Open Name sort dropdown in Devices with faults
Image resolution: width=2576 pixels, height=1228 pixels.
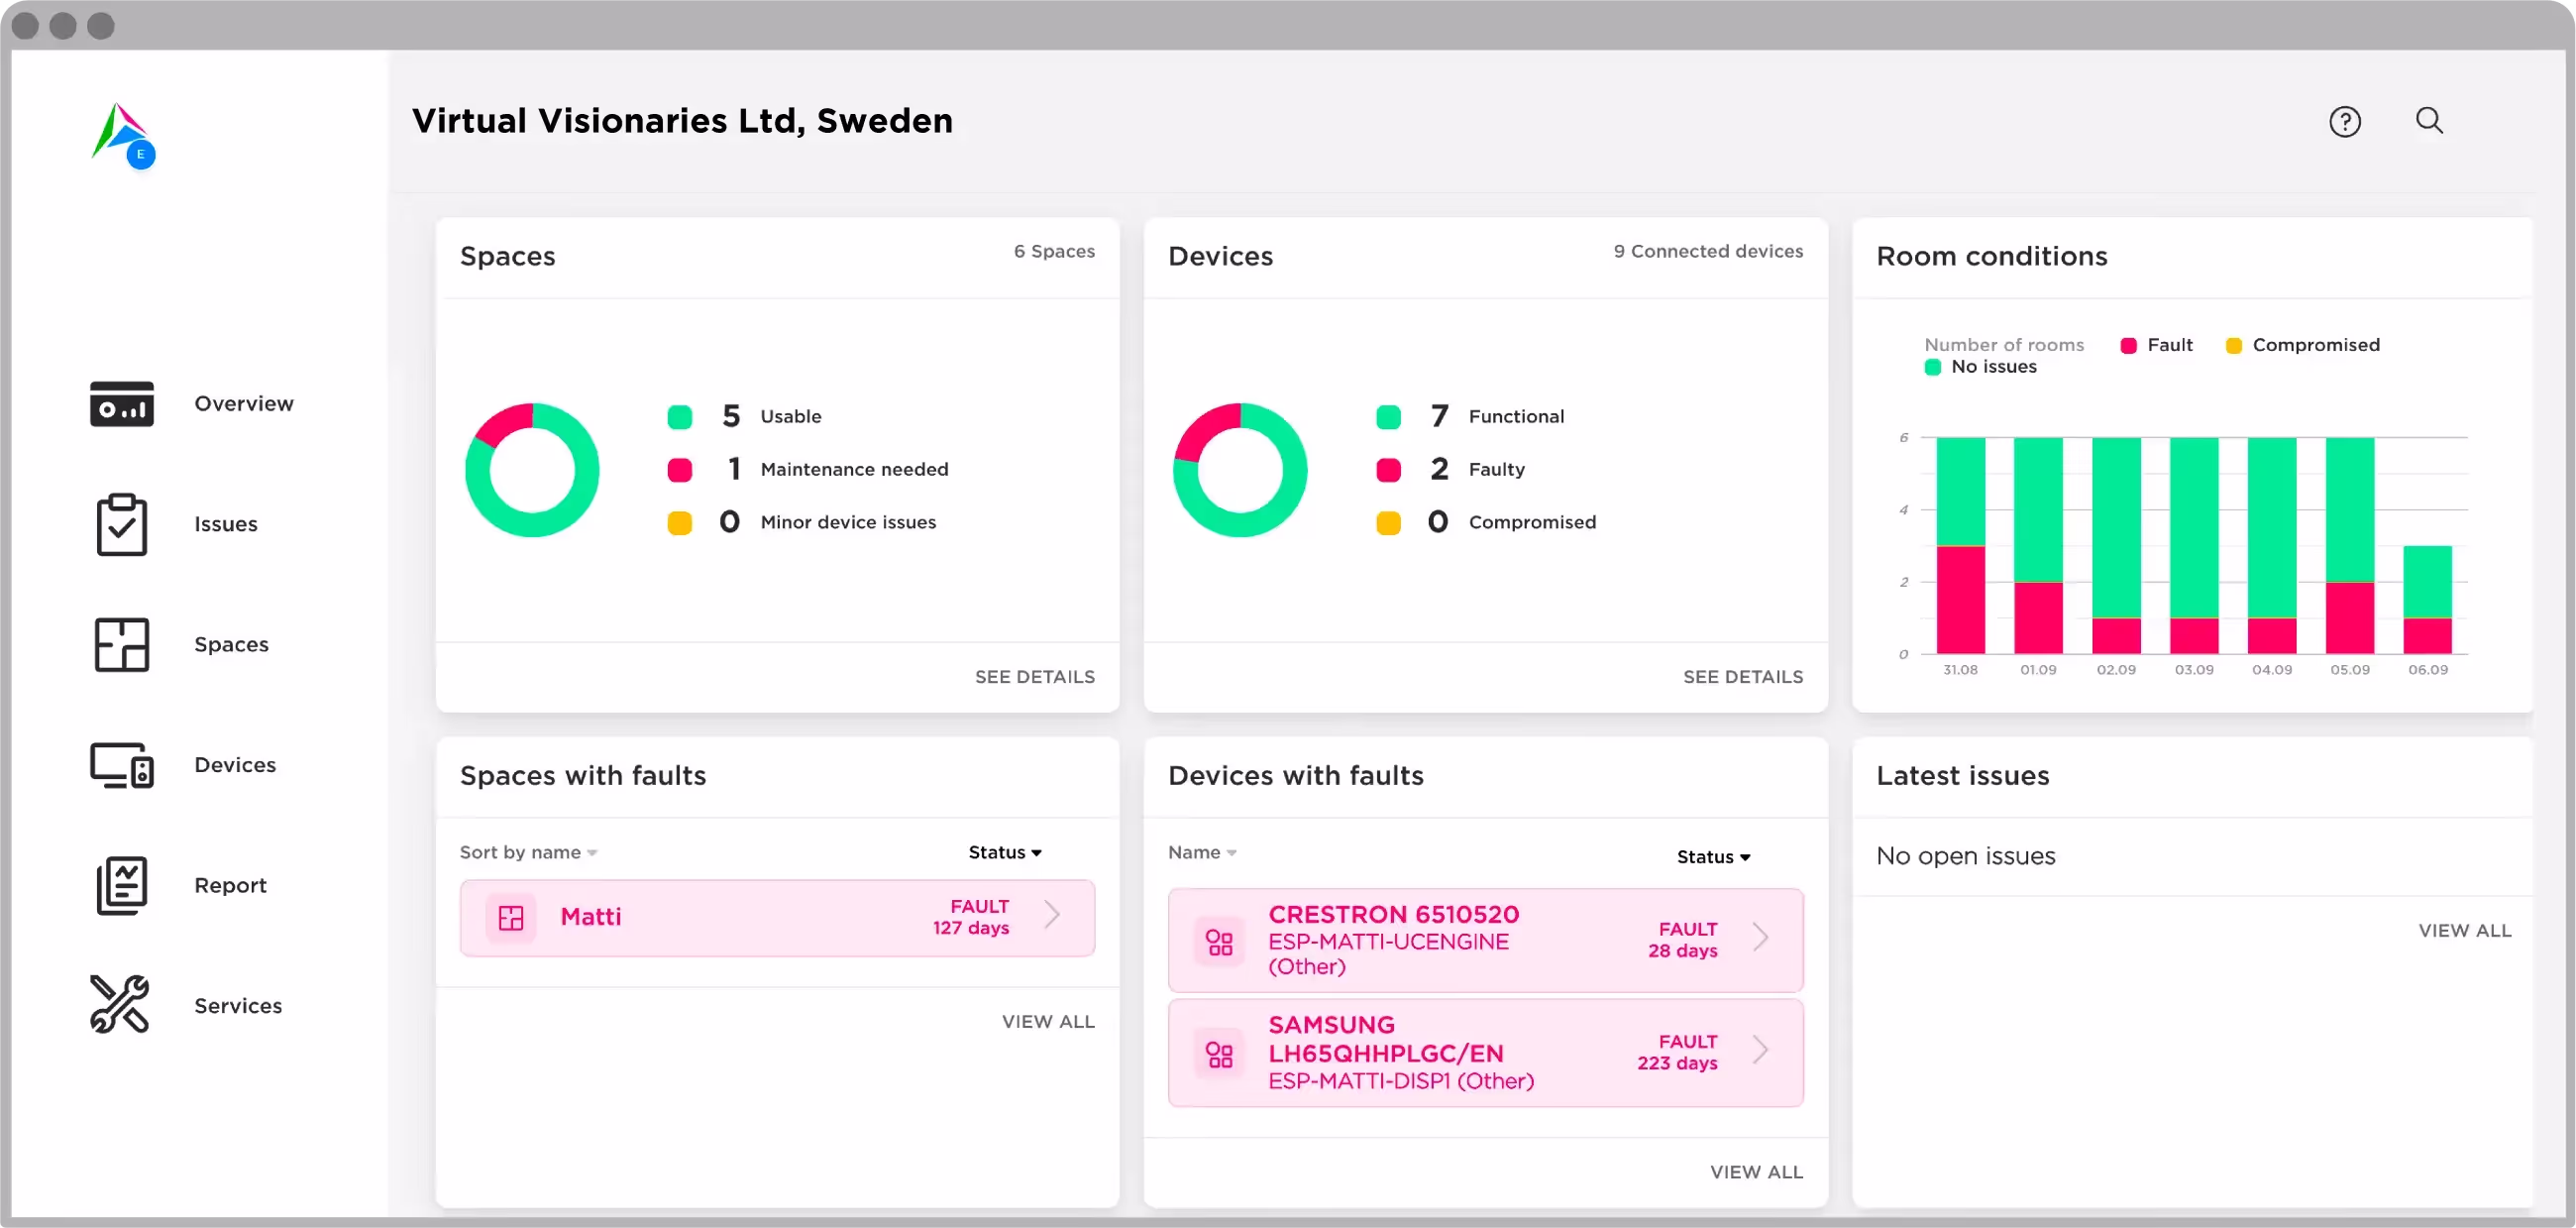coord(1202,852)
